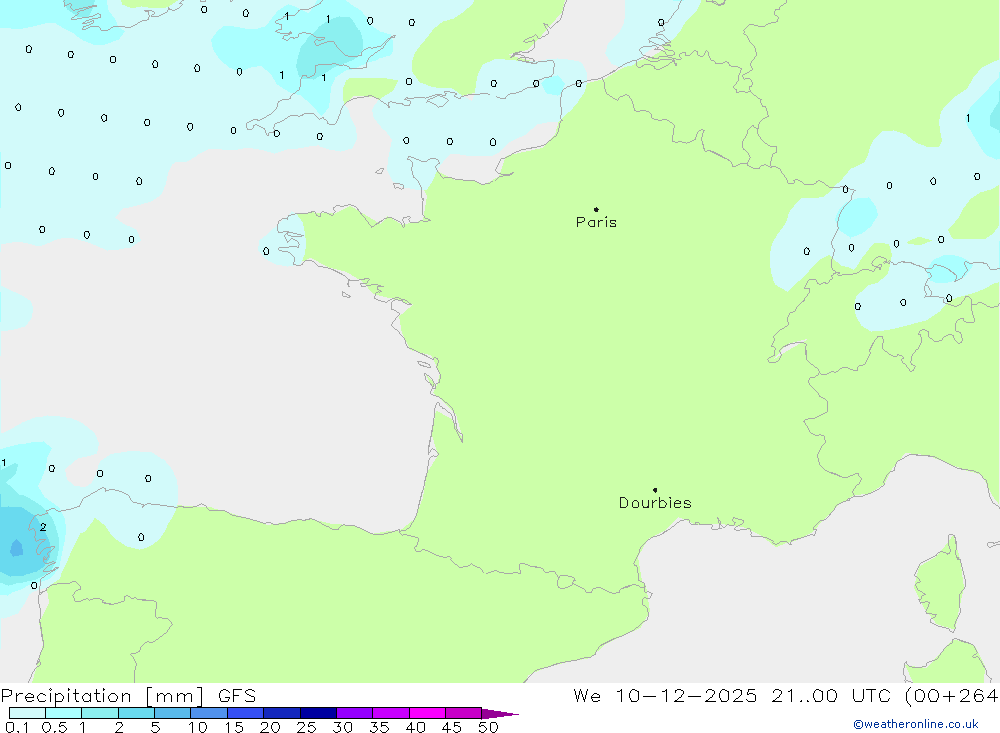Click the '(00+264' forecast offset text
Screen dimensions: 1000x733
(x=952, y=696)
